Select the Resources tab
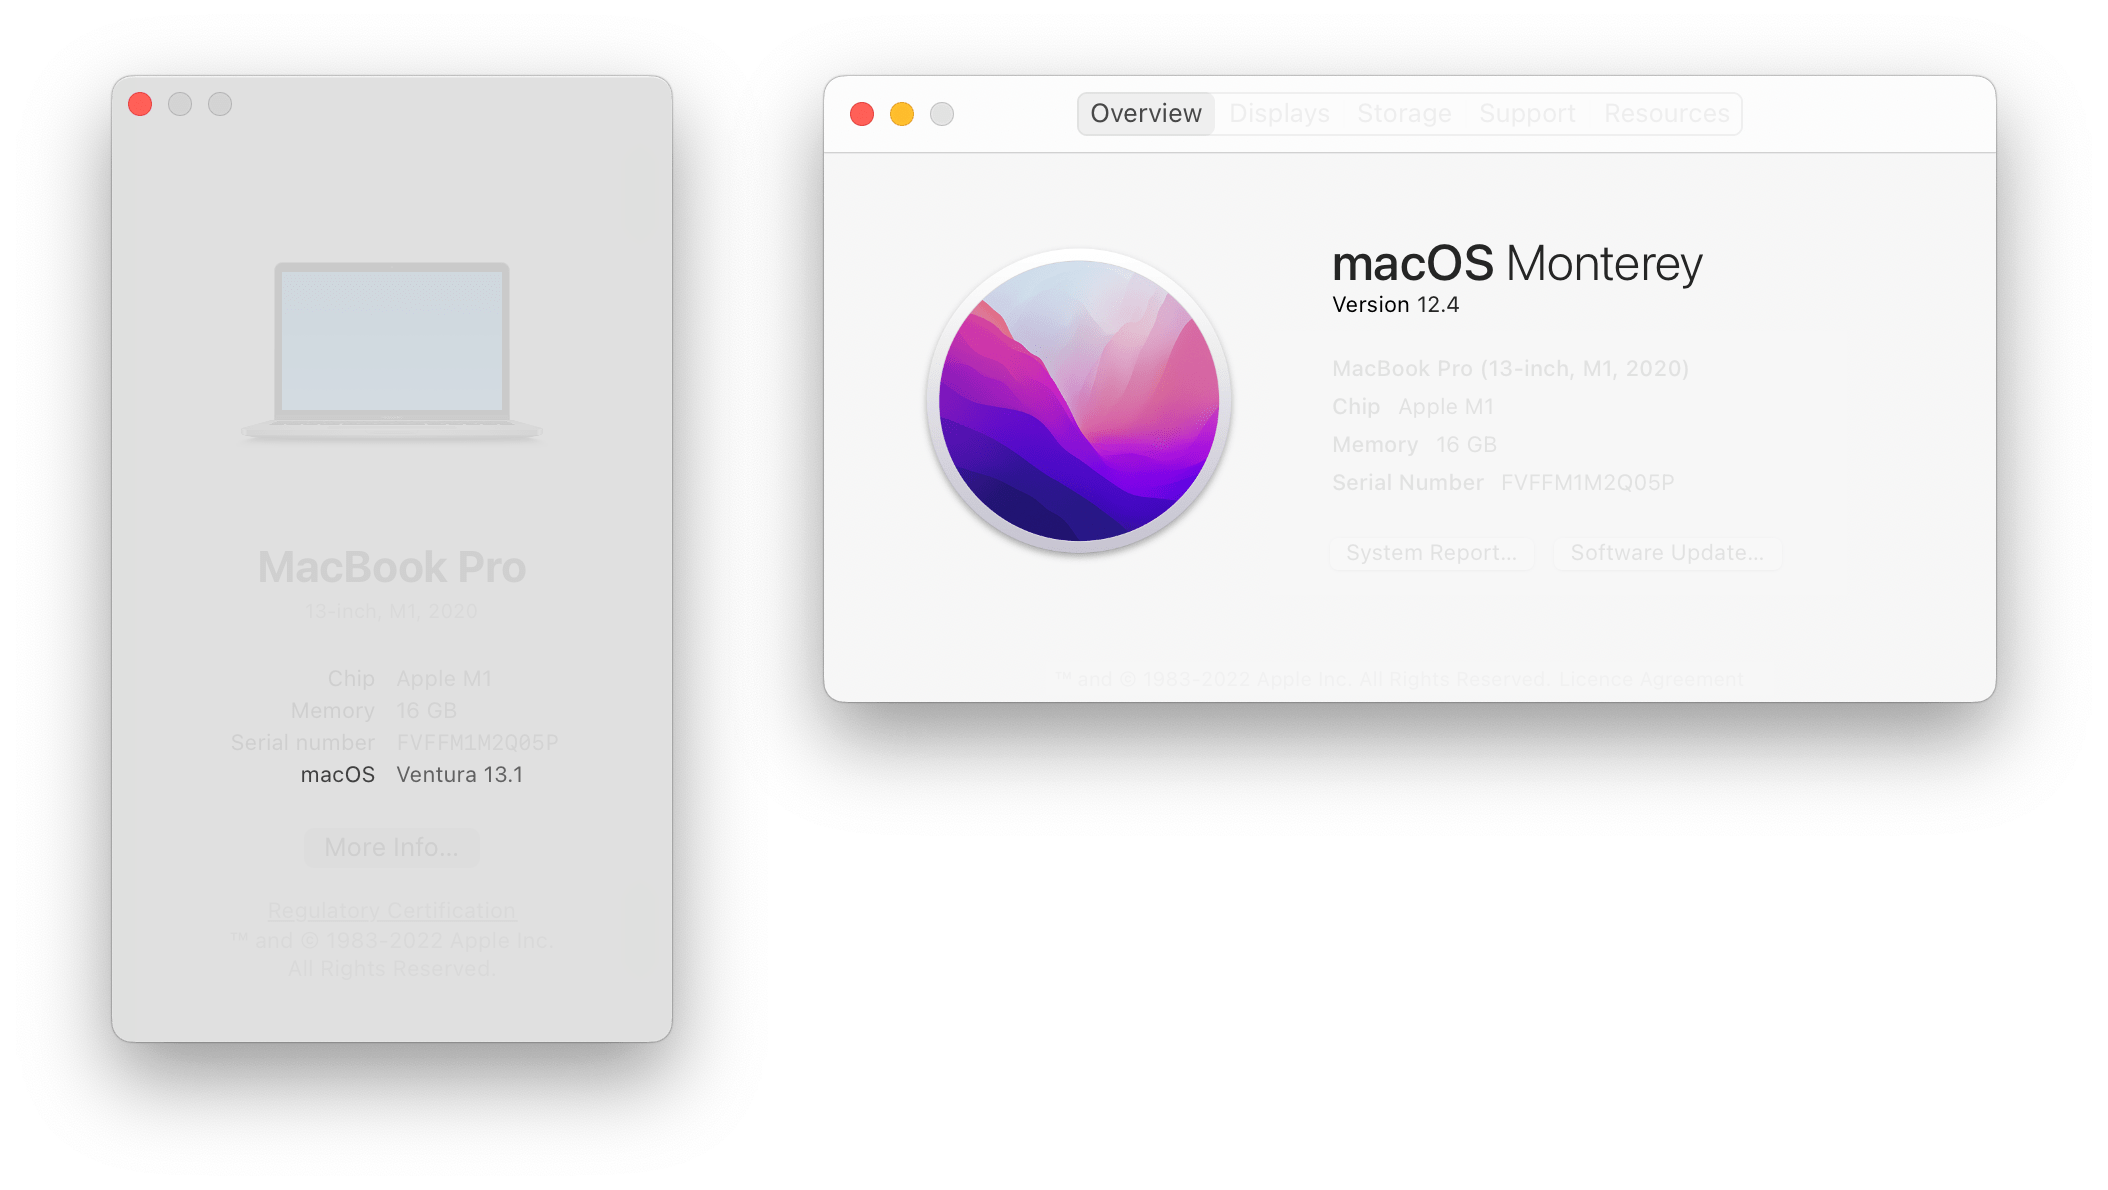Viewport: 2108px width, 1190px height. coord(1666,114)
